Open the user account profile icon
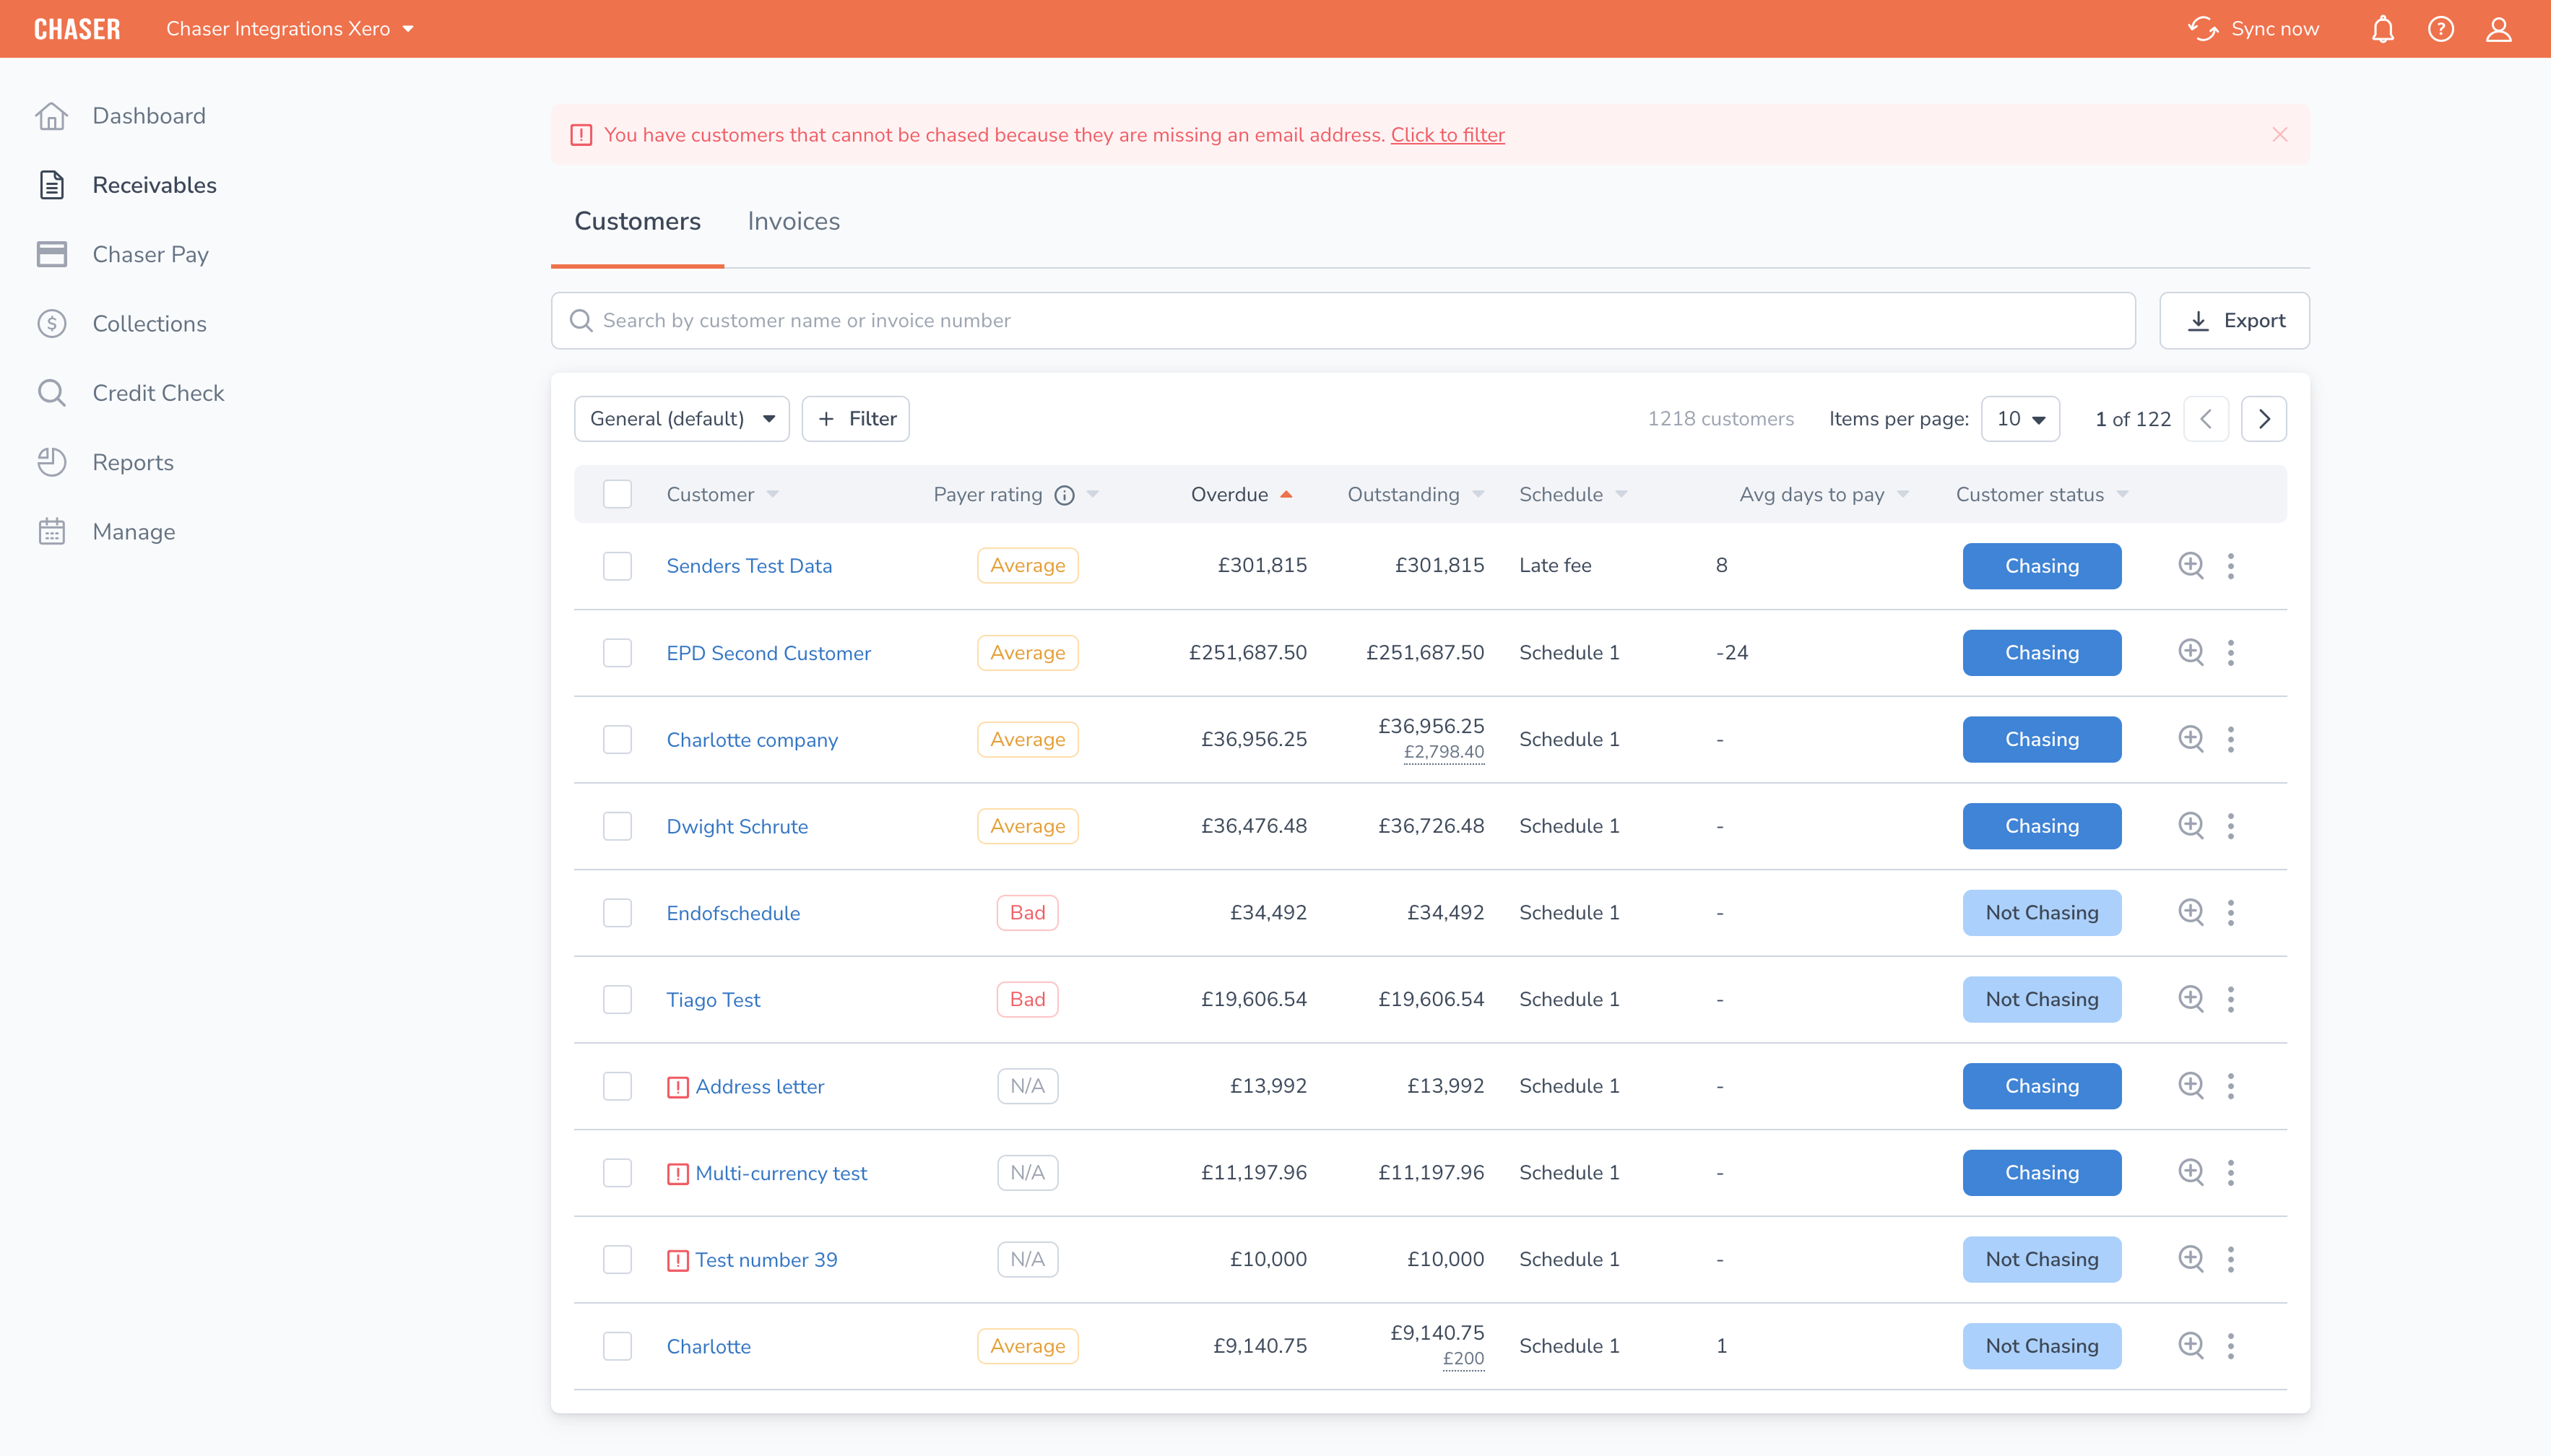This screenshot has width=2551, height=1456. coord(2498,29)
